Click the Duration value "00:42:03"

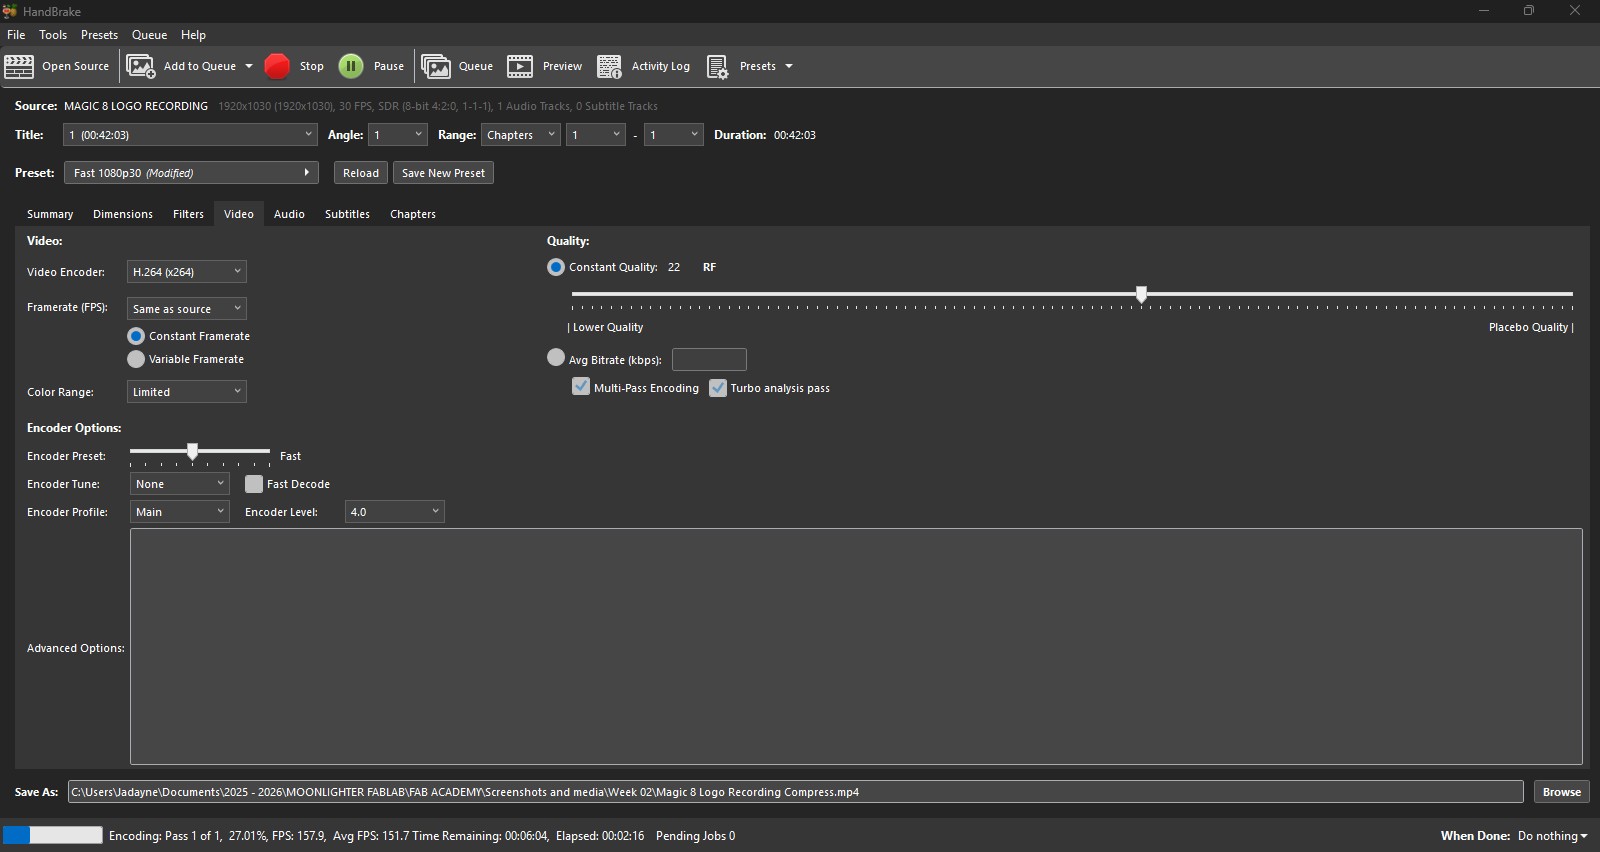tap(795, 135)
